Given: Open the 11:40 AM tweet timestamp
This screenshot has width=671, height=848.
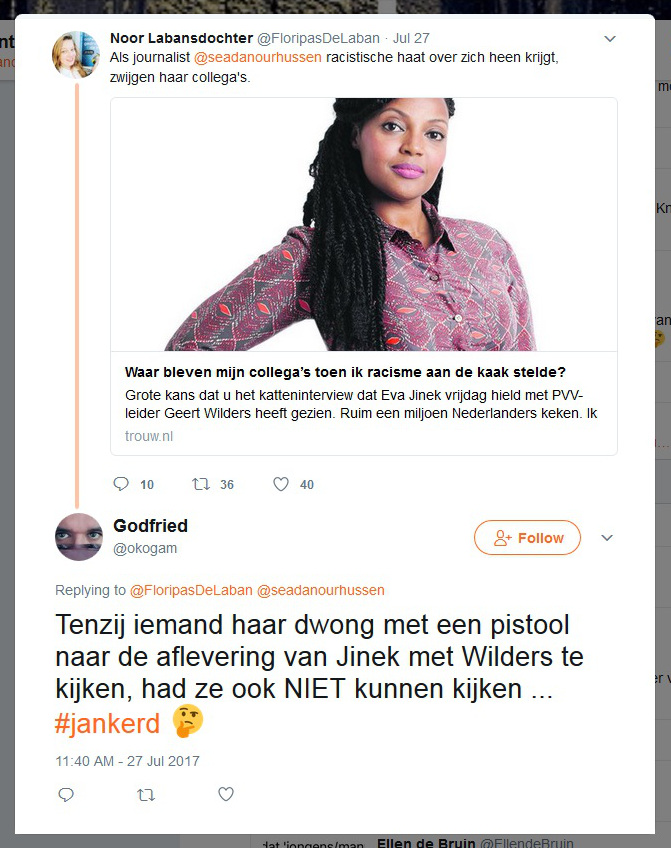Looking at the screenshot, I should point(128,761).
